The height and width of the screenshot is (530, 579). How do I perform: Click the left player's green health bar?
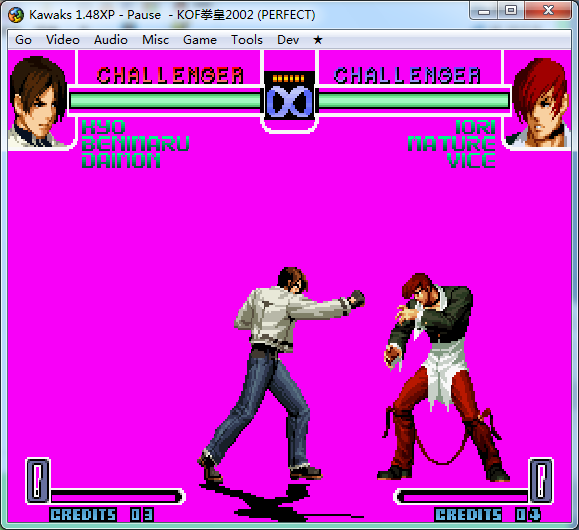[165, 100]
